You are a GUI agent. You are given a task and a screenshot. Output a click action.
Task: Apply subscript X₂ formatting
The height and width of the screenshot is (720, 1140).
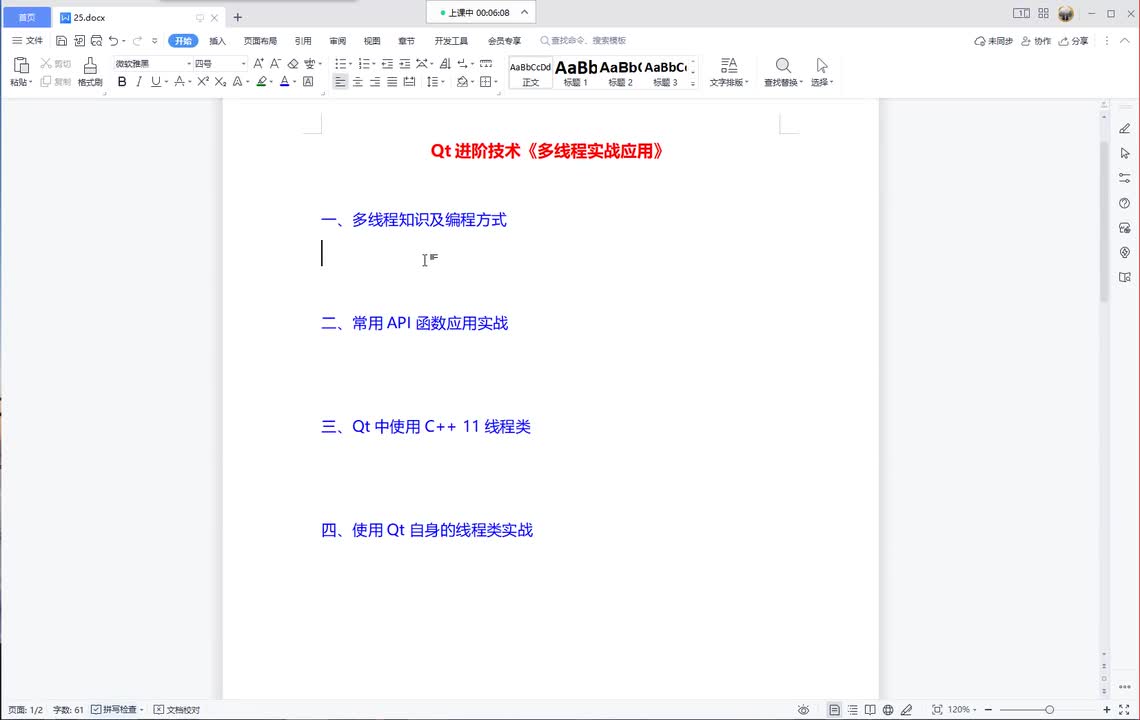pos(220,81)
